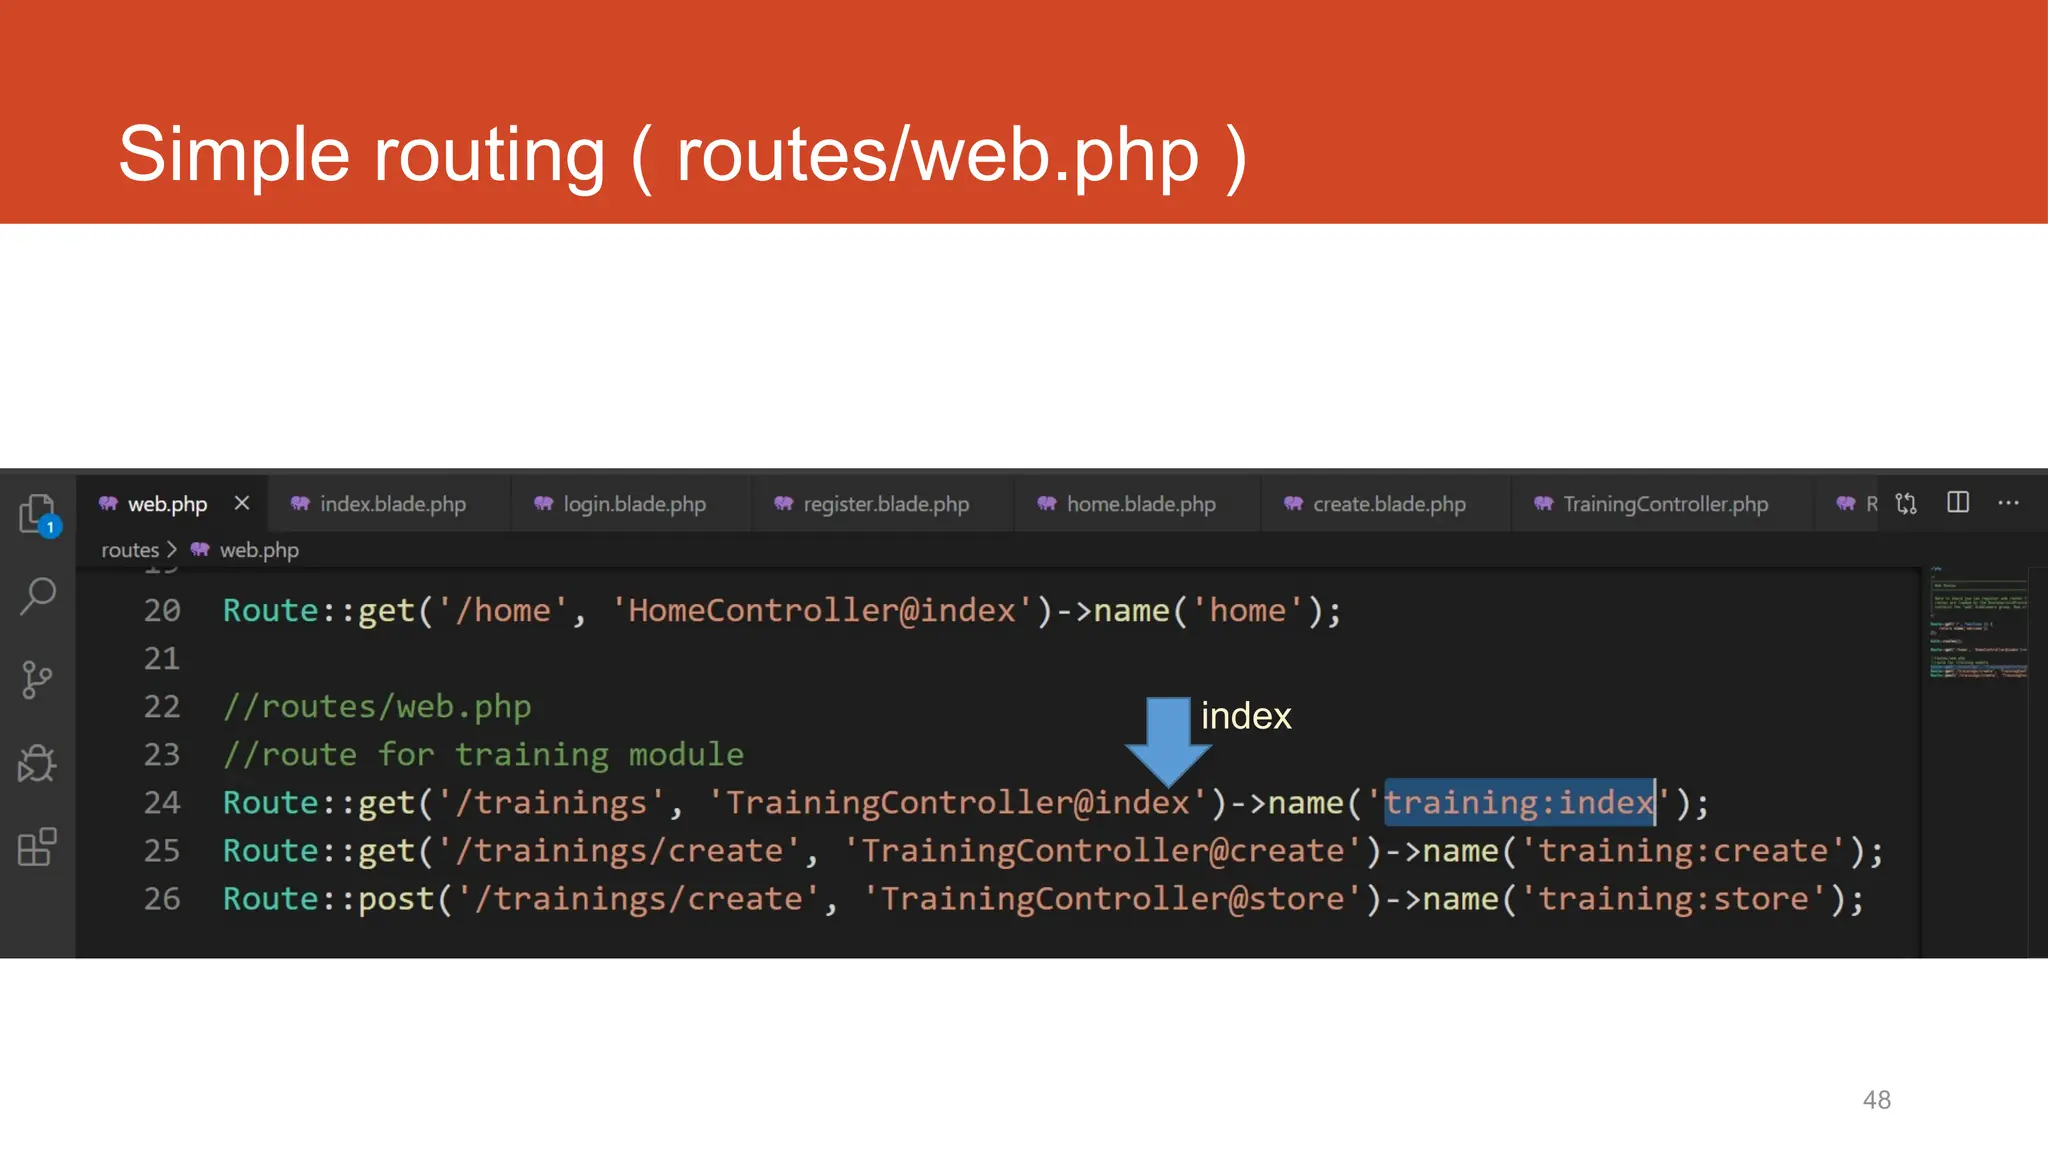The image size is (2048, 1152).
Task: Open the editor More Actions menu
Action: pos(2008,503)
